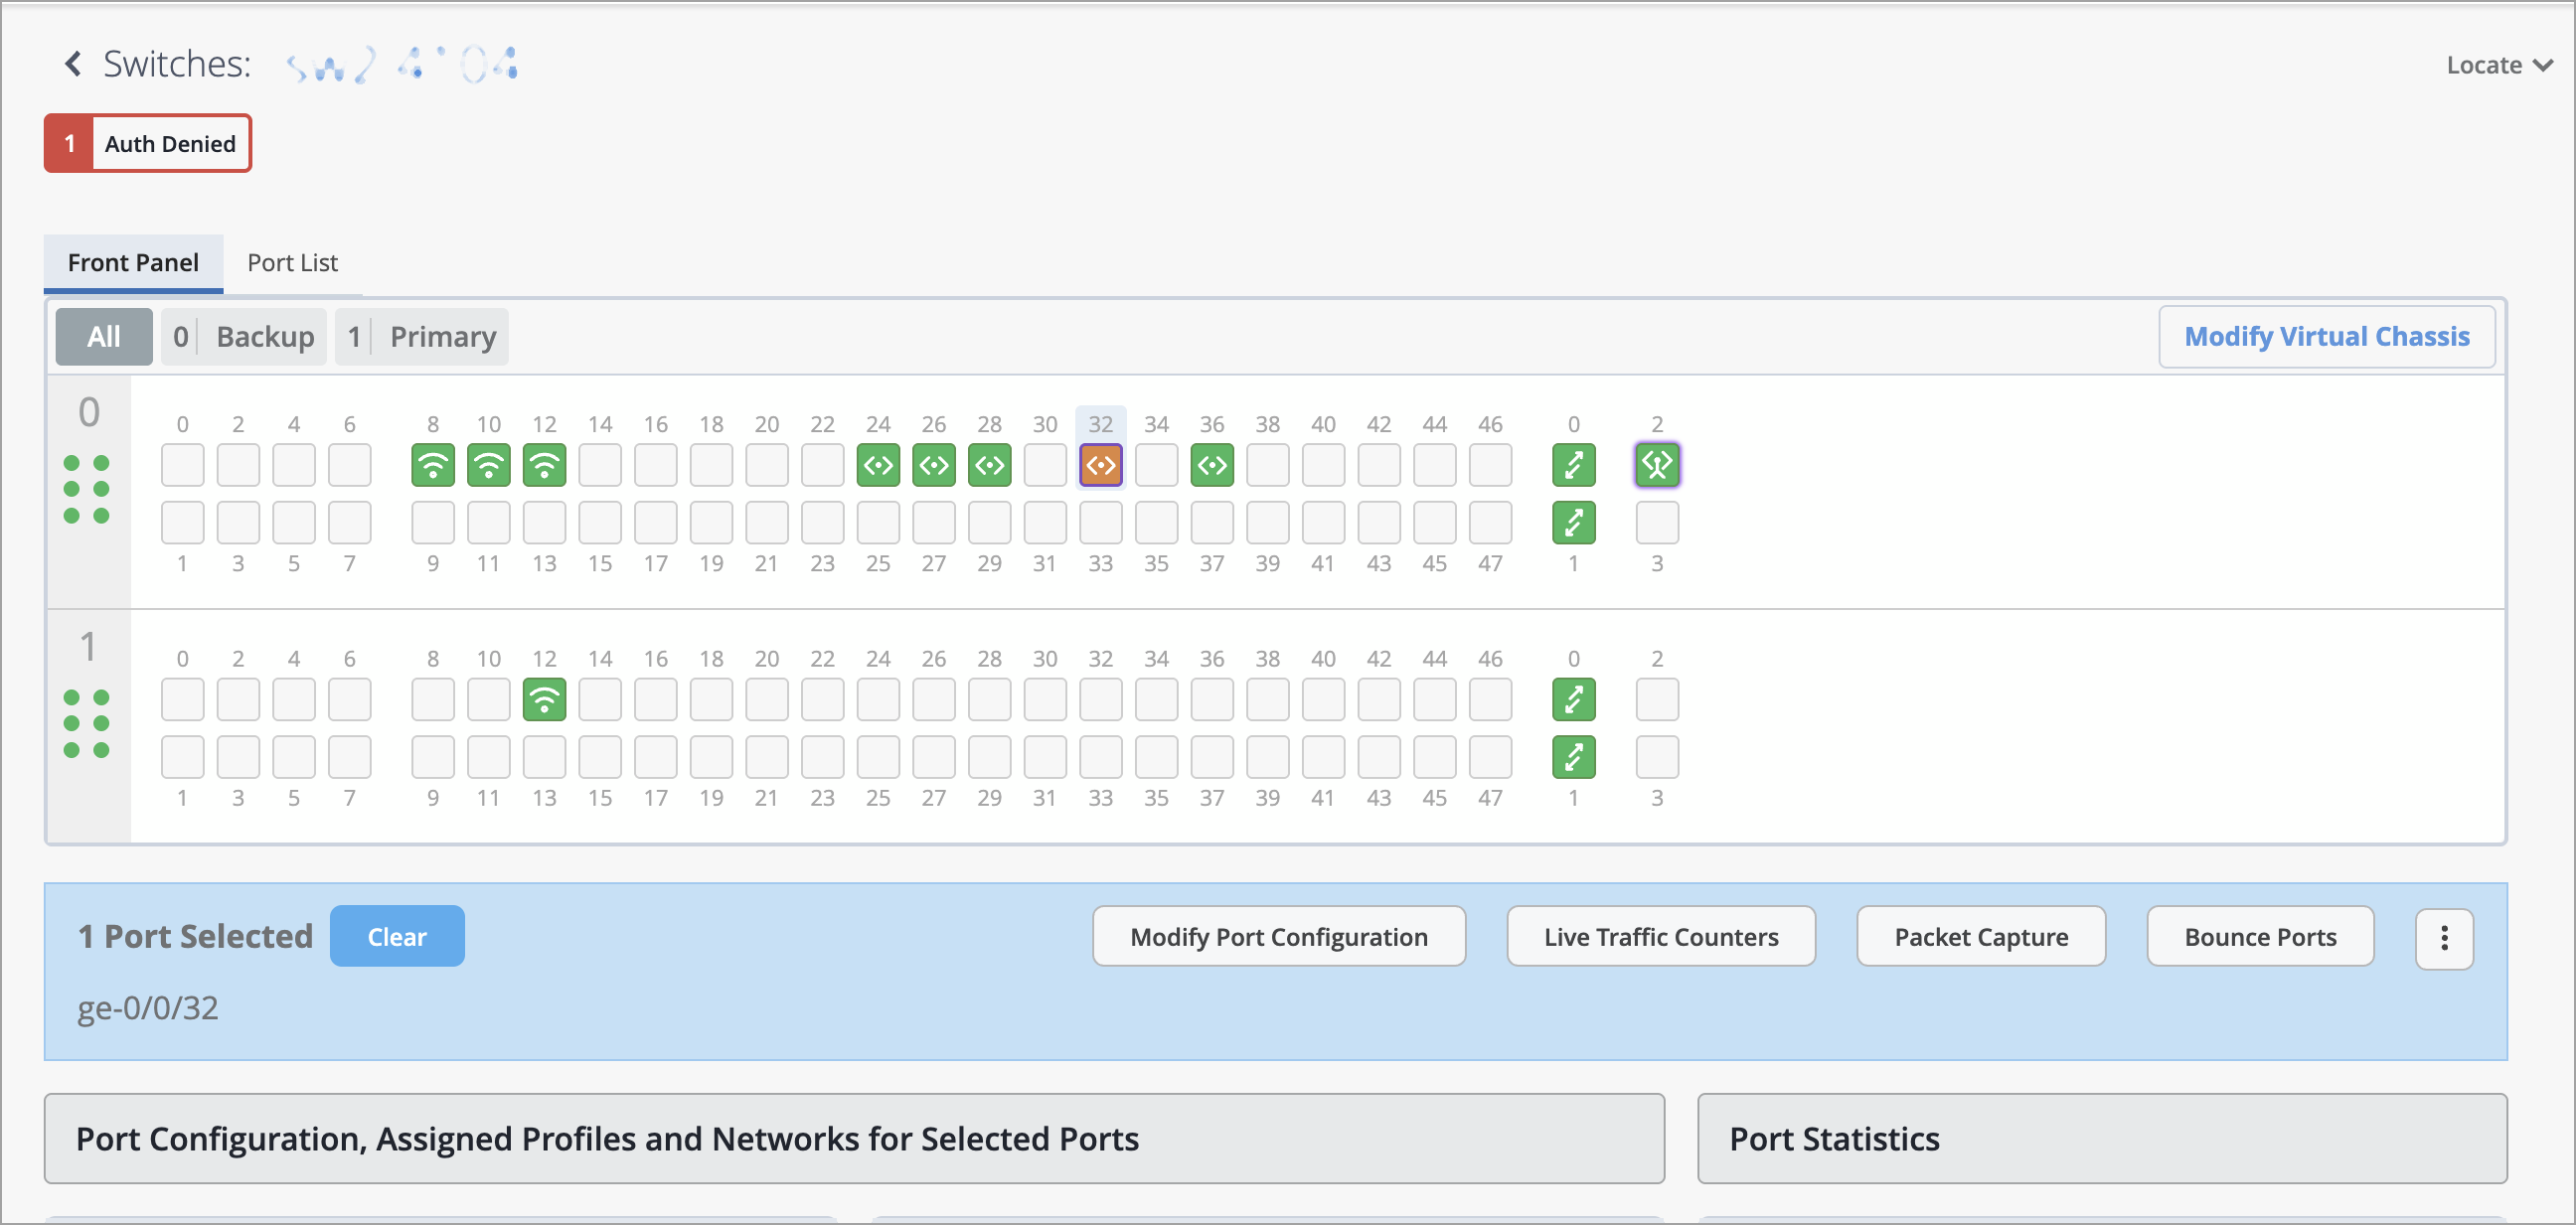Select uplink port 0 on member 0
Viewport: 2576px width, 1225px height.
1573,466
